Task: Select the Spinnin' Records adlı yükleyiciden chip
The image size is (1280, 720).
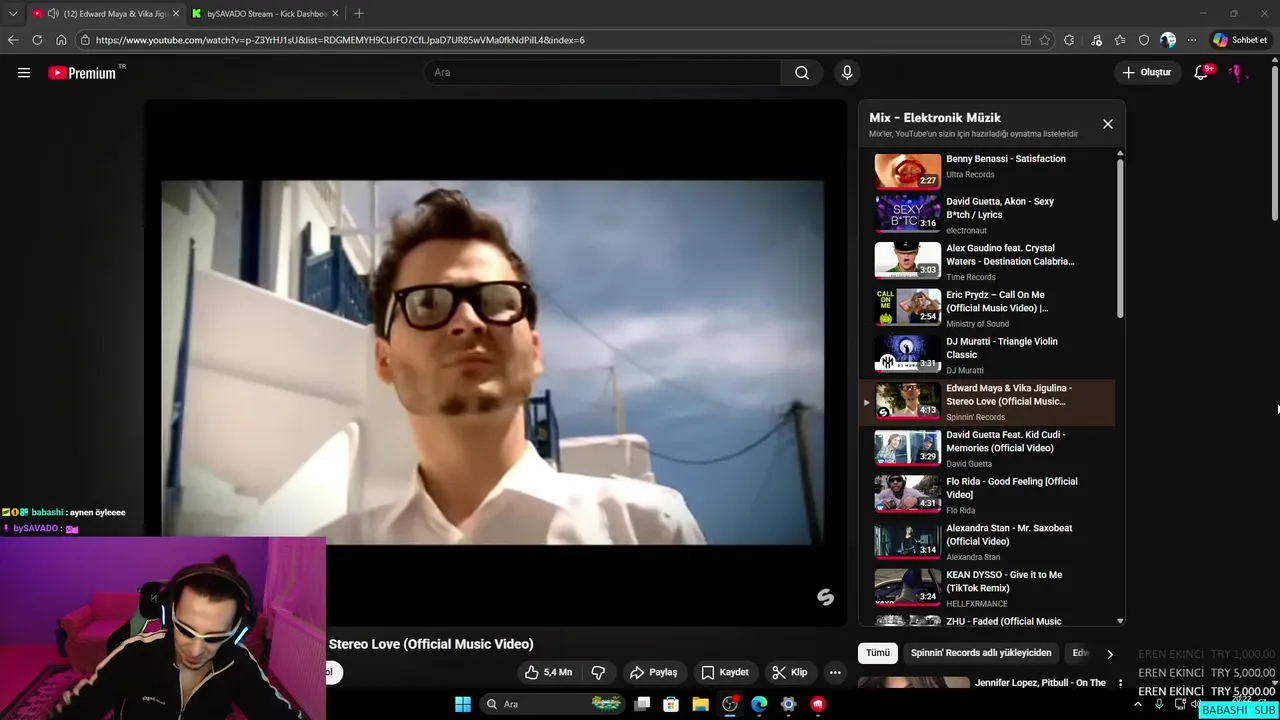Action: [x=981, y=653]
